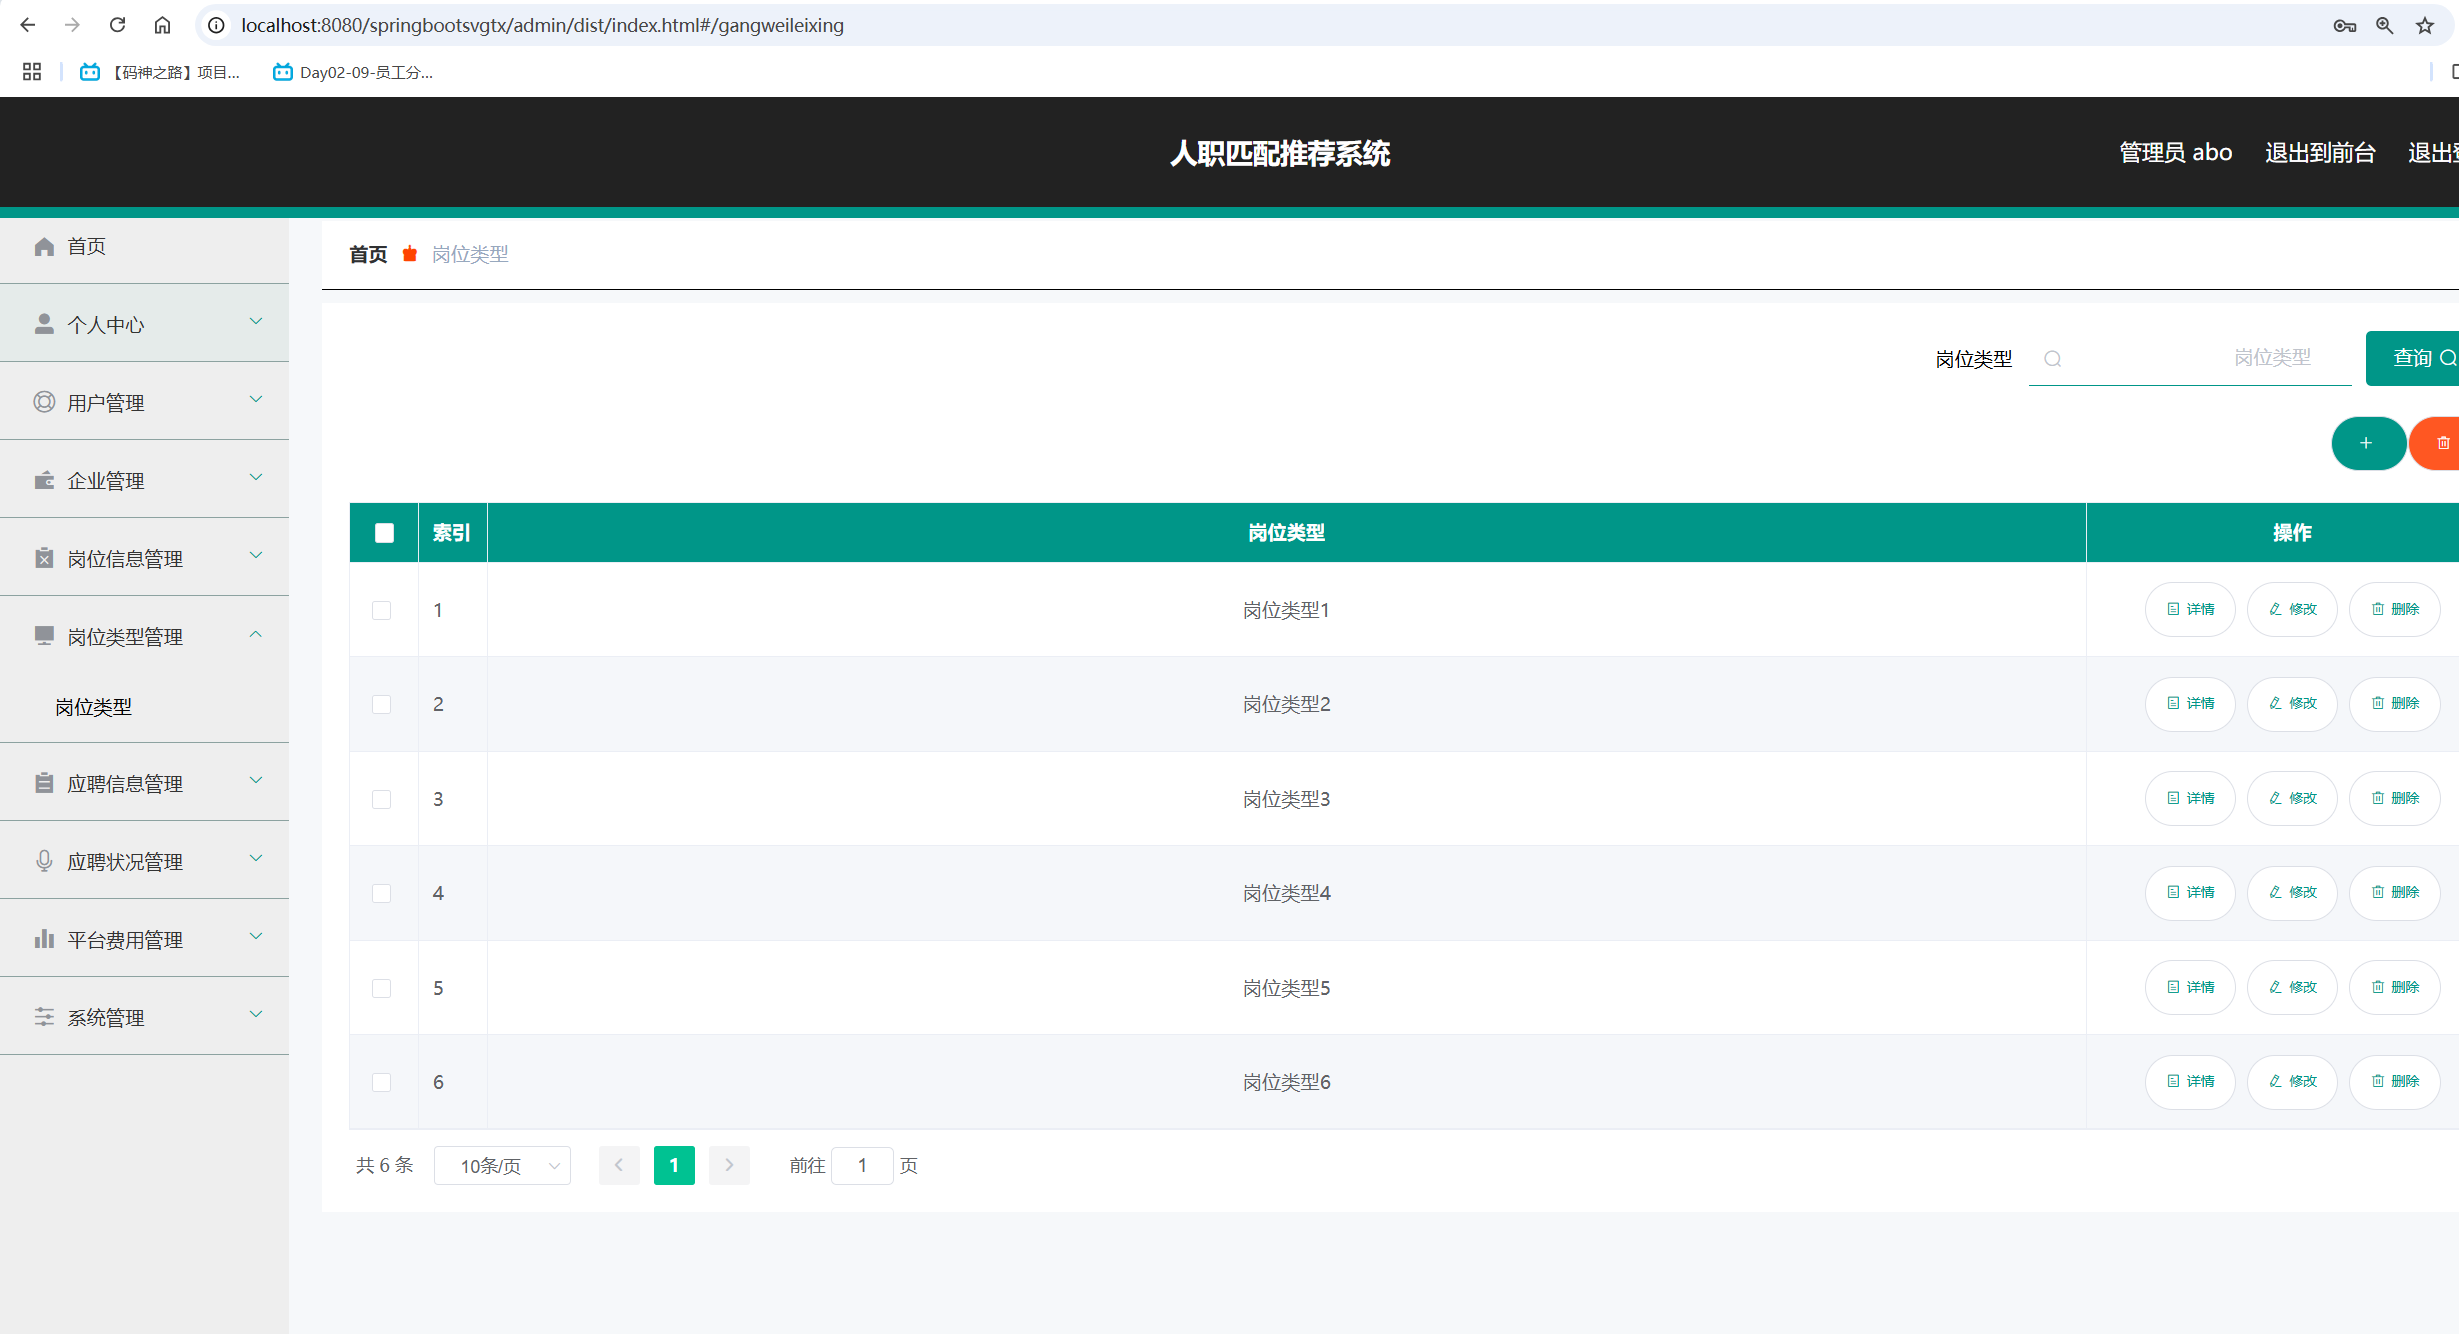Expand the 个人中心 menu chevron
2459x1334 pixels.
[x=256, y=321]
